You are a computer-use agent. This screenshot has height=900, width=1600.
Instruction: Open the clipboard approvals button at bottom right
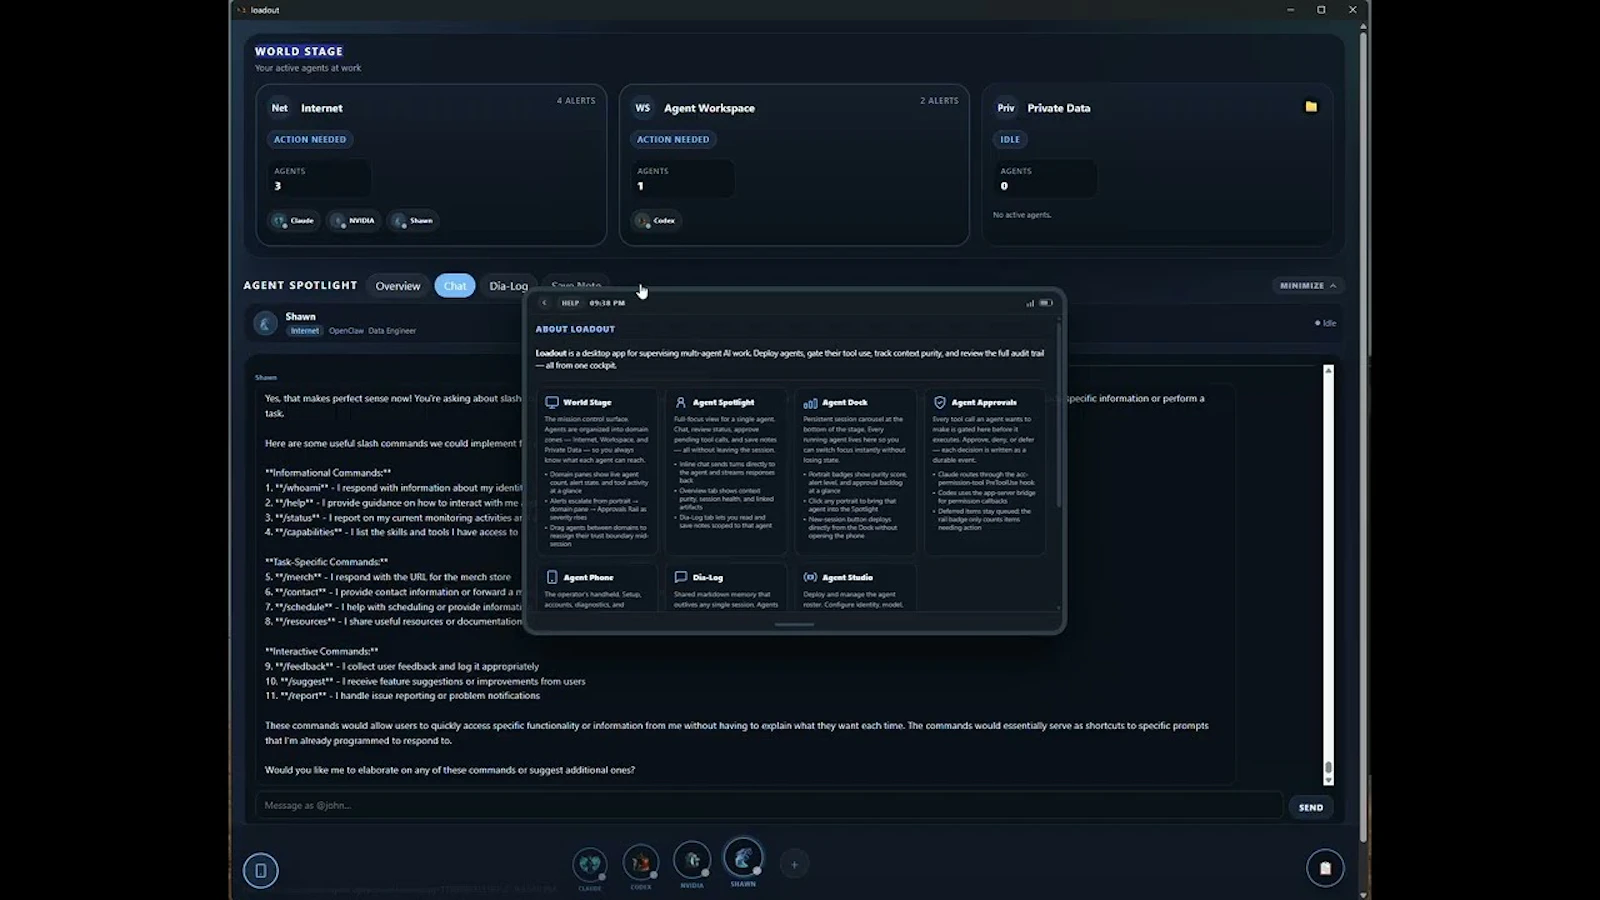[1325, 868]
